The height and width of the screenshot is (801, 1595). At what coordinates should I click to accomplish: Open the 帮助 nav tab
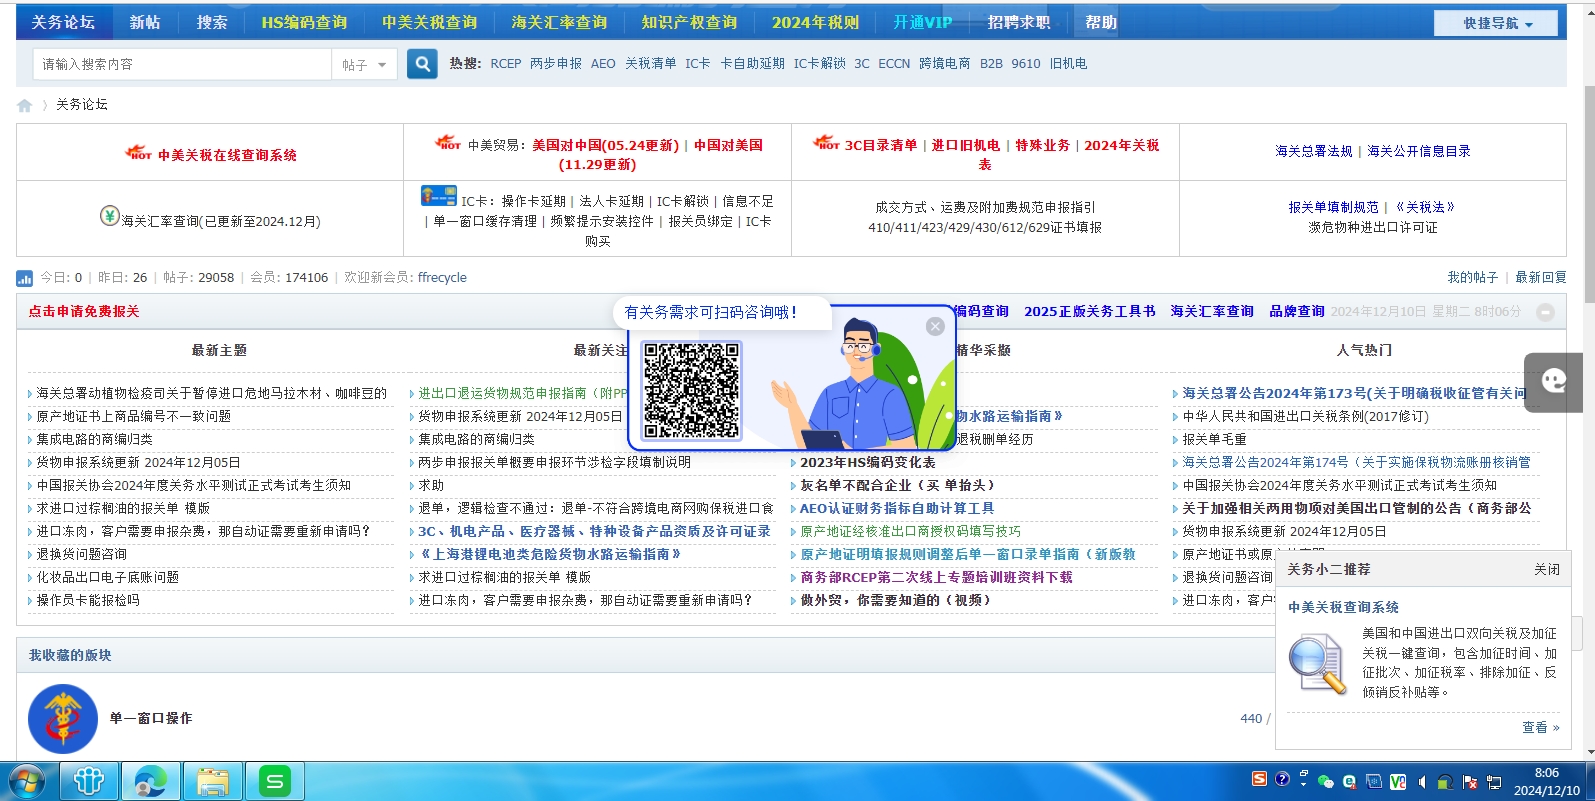click(1101, 22)
